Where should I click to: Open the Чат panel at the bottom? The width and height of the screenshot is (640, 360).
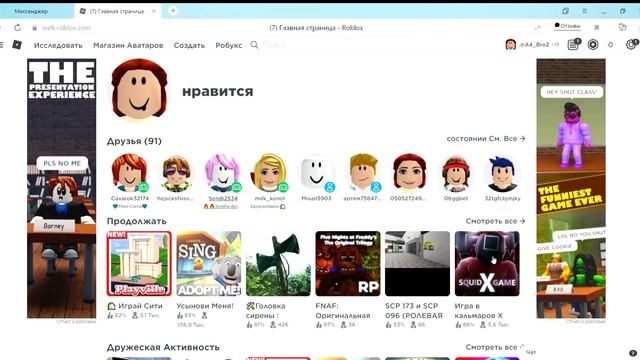(531, 352)
